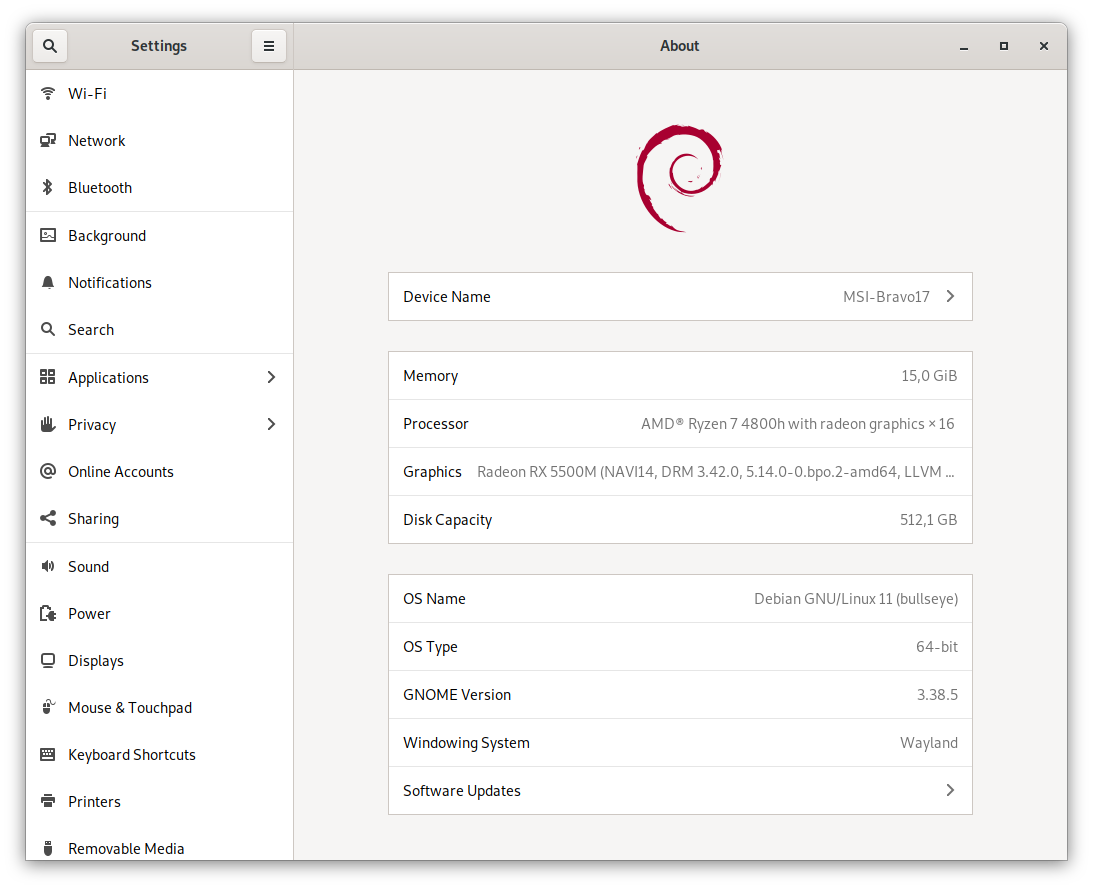Click the Notifications bell icon

[47, 282]
